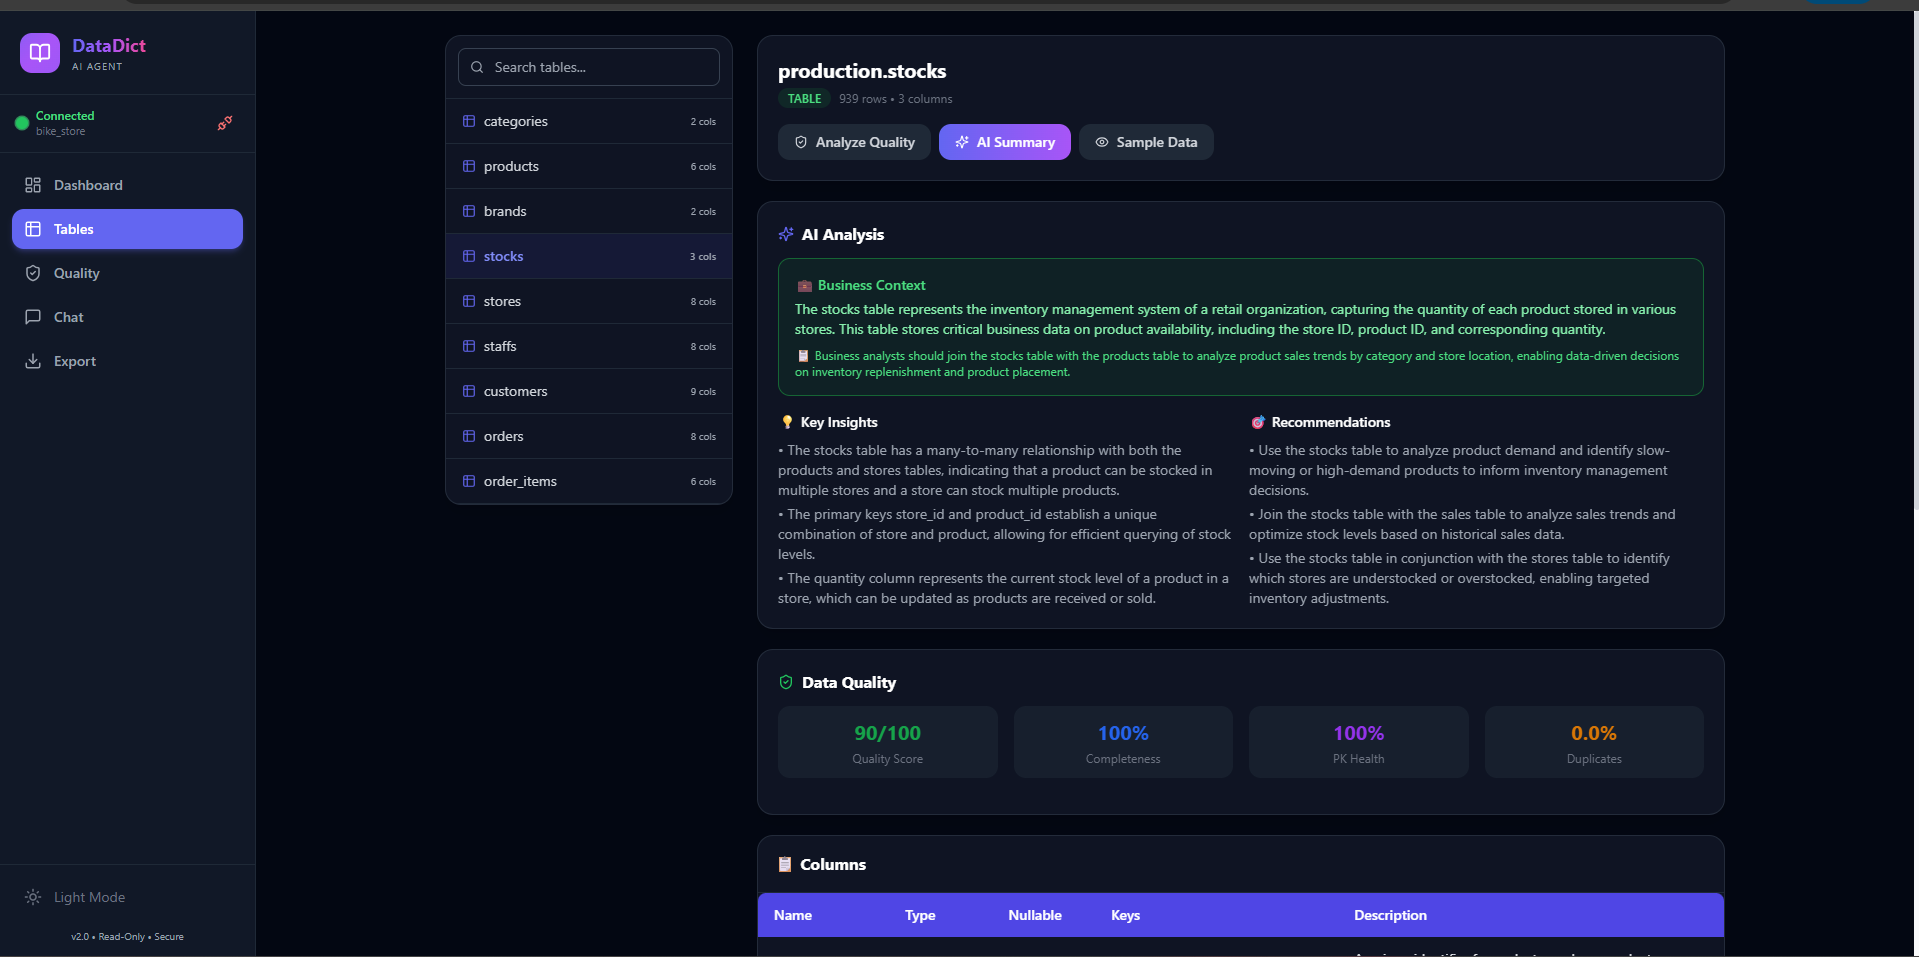This screenshot has width=1919, height=957.
Task: Click the Keys column header
Action: (1126, 915)
